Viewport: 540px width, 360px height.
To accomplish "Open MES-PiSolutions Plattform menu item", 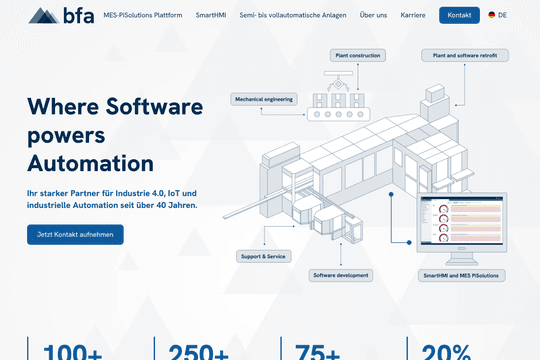I will pos(143,15).
